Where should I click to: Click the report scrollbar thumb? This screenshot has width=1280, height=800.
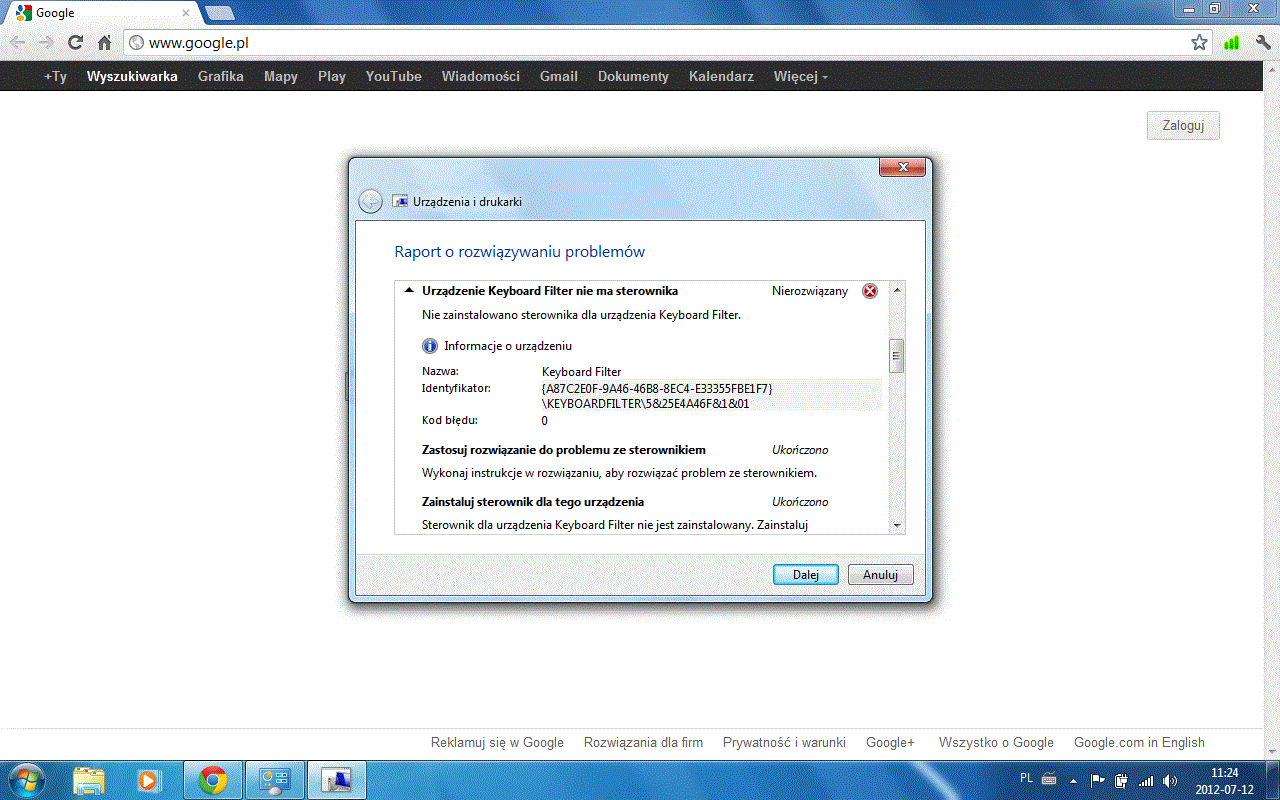click(x=897, y=355)
